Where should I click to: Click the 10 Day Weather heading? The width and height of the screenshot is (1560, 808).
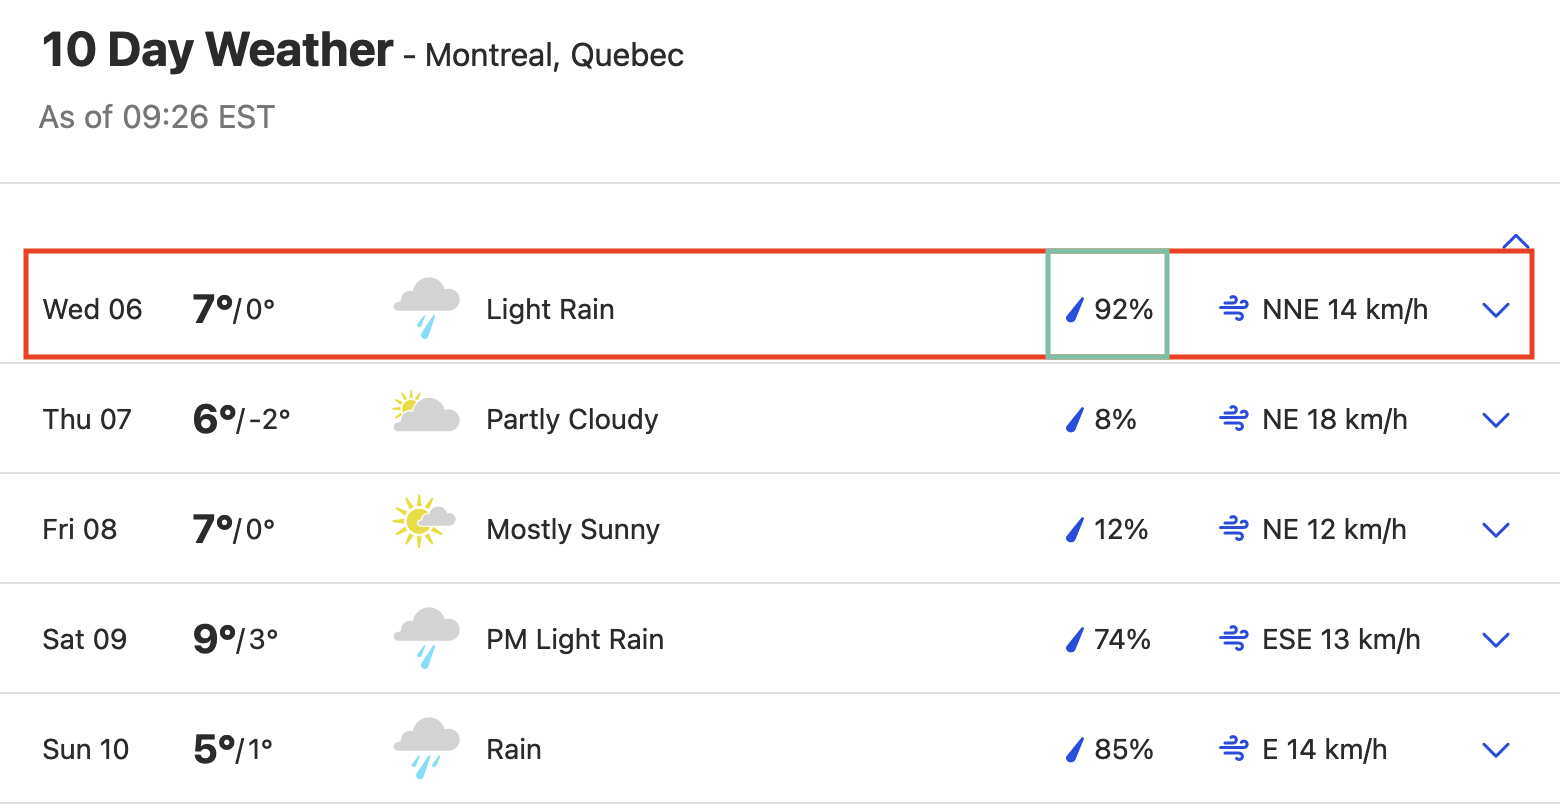pos(218,50)
